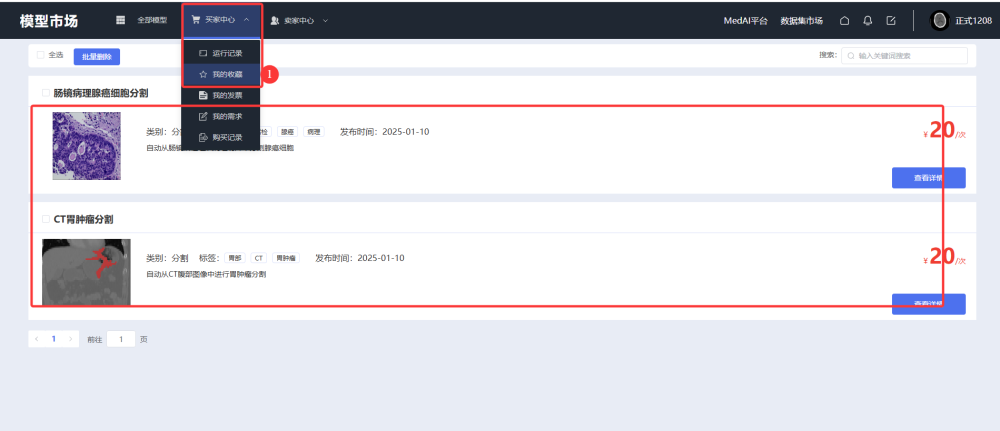This screenshot has width=1000, height=431.
Task: Open 数据集市场 link
Action: tap(802, 20)
